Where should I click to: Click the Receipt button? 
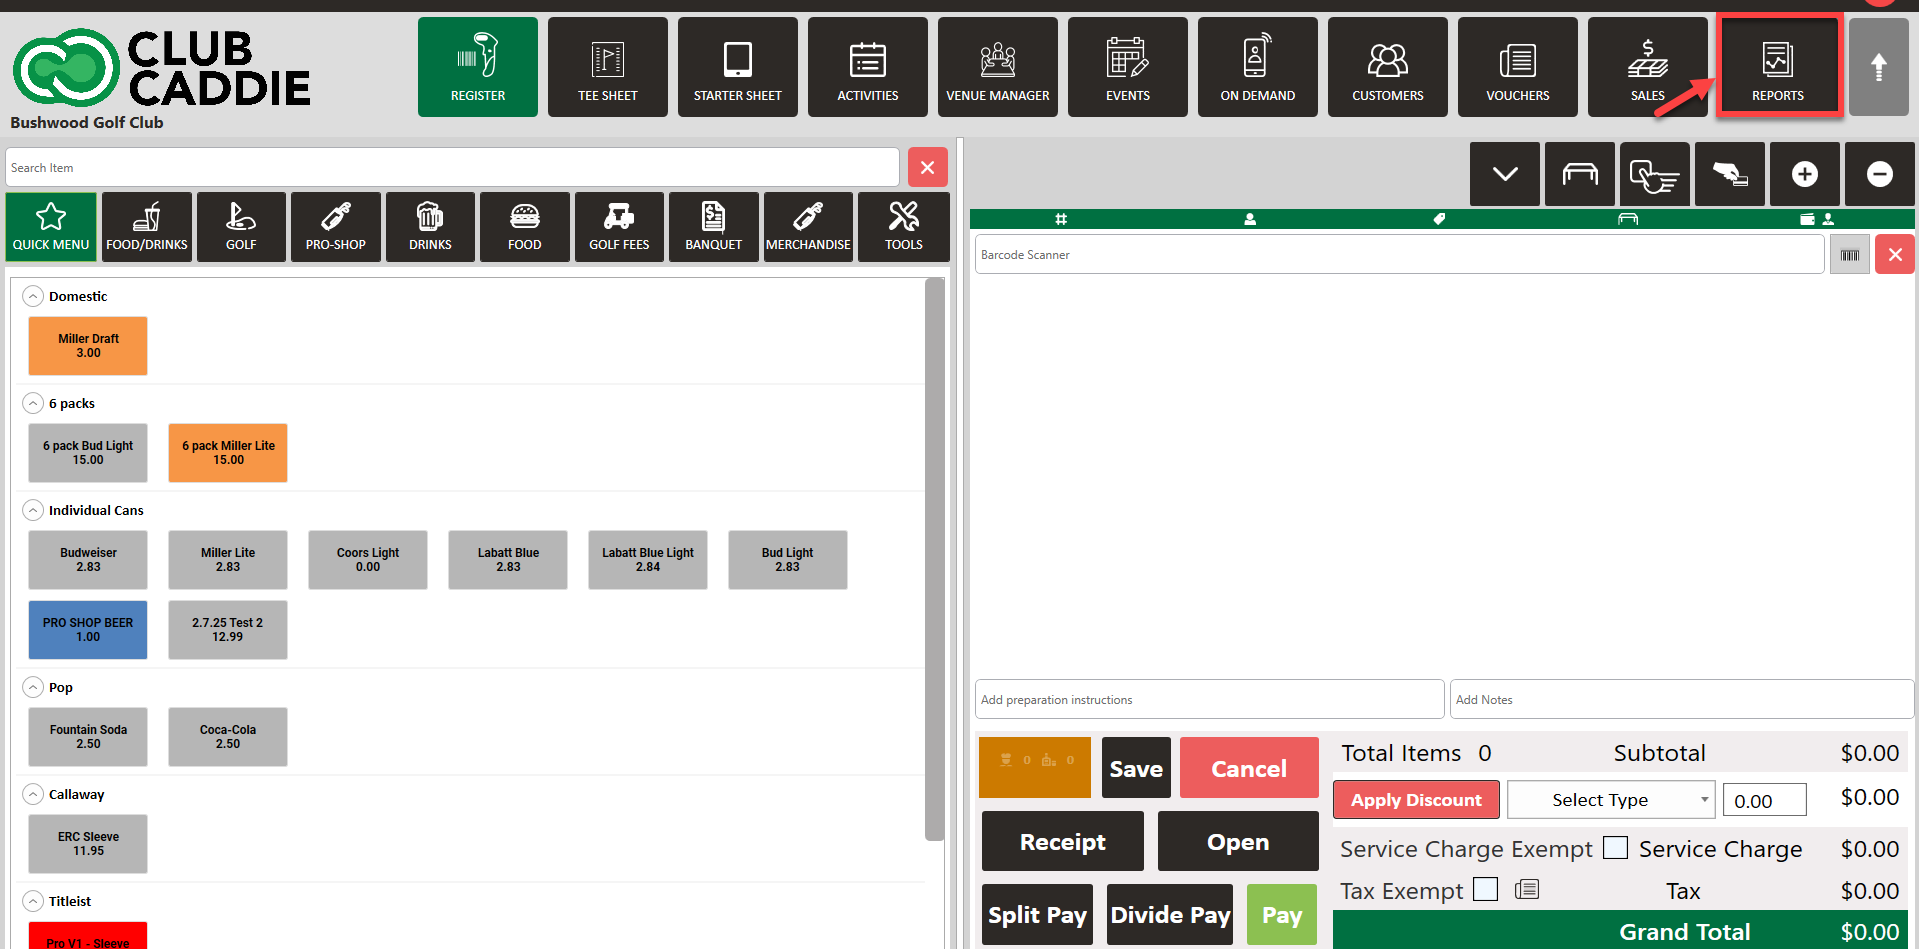click(x=1063, y=842)
